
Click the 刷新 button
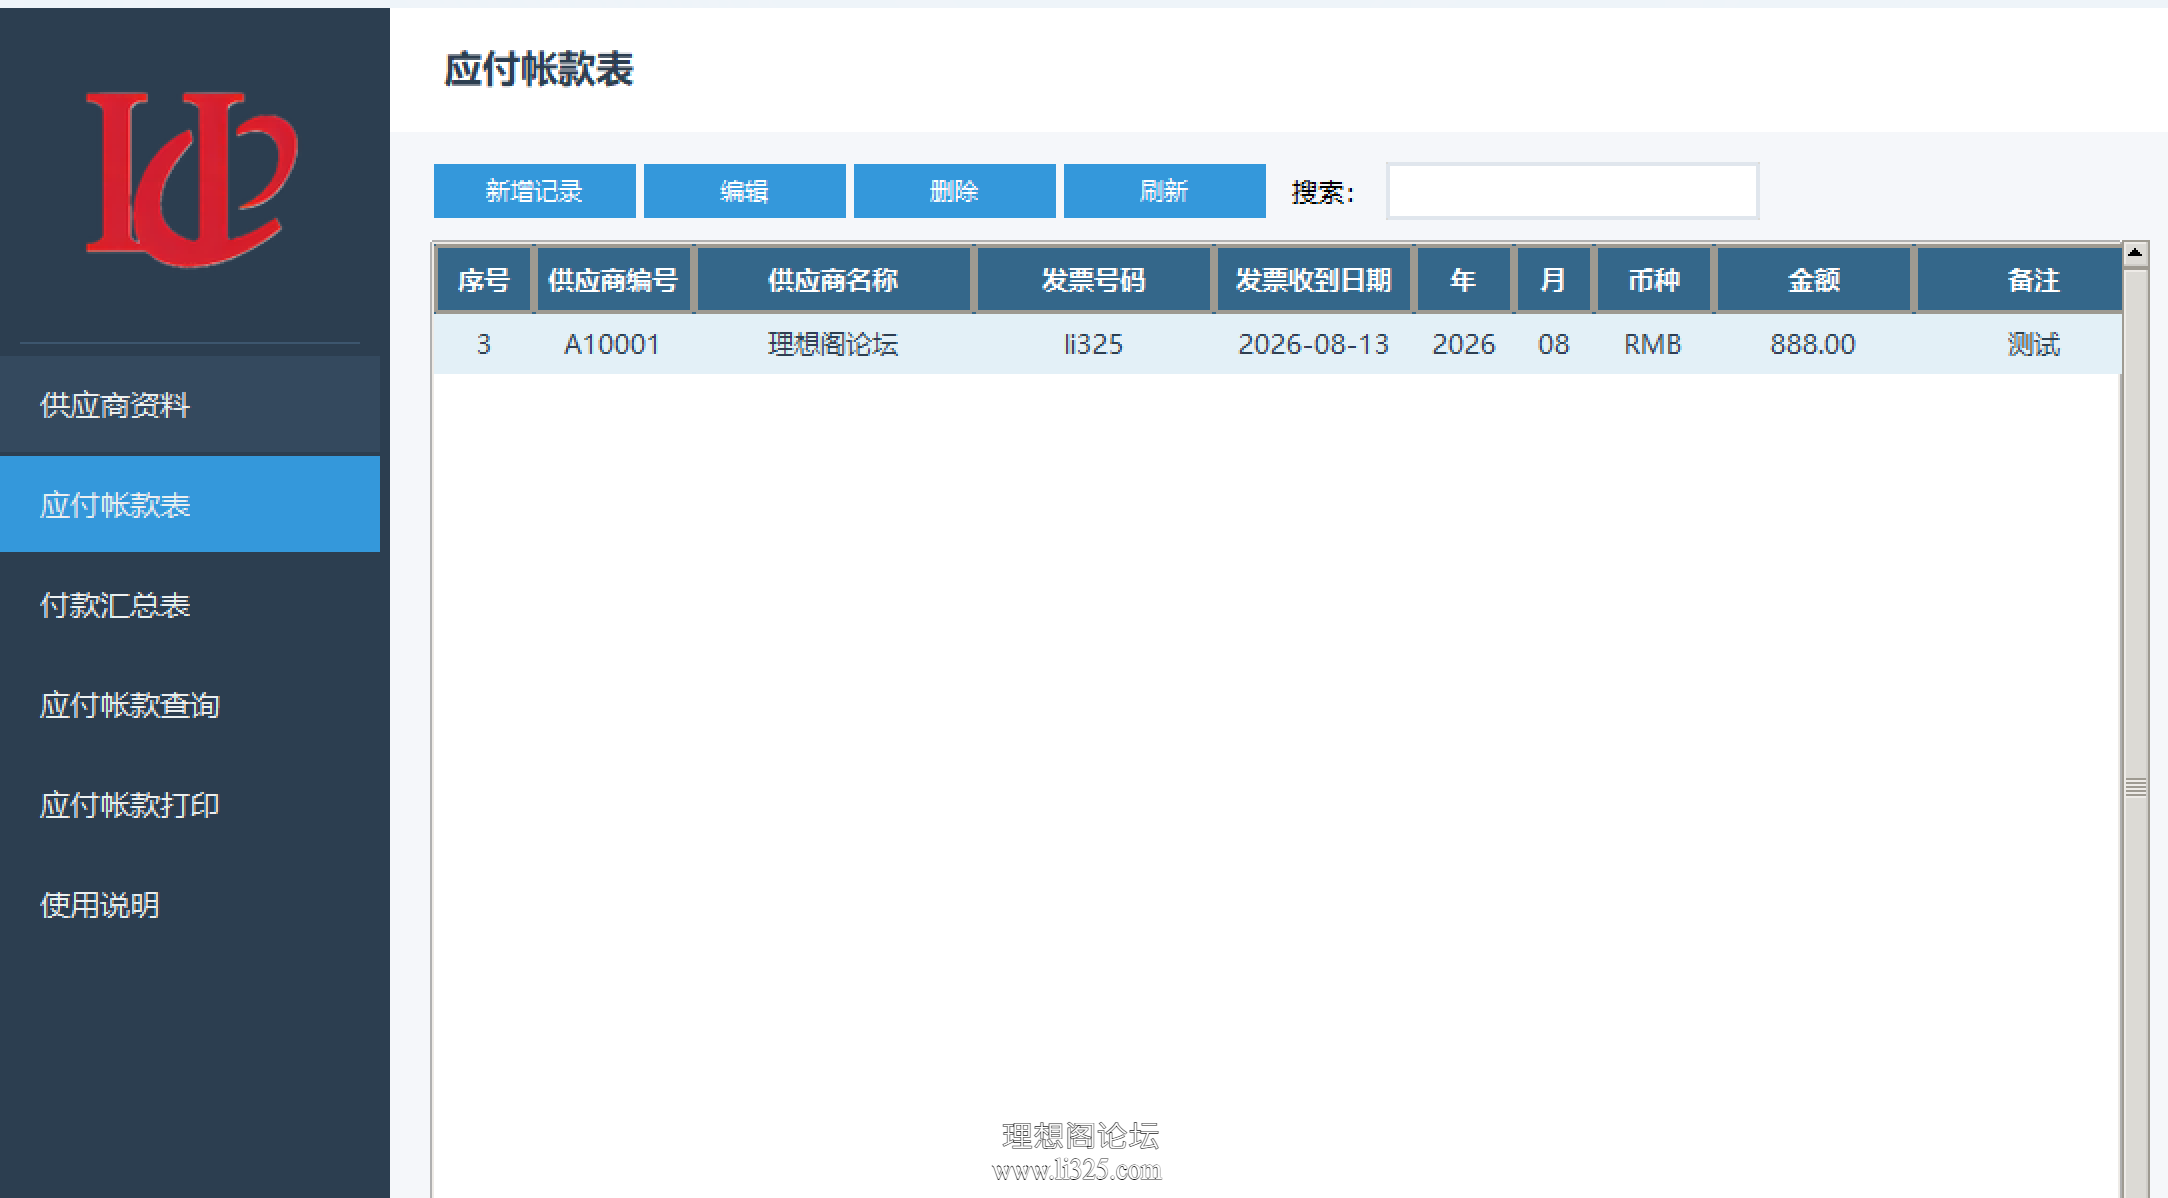[1165, 191]
